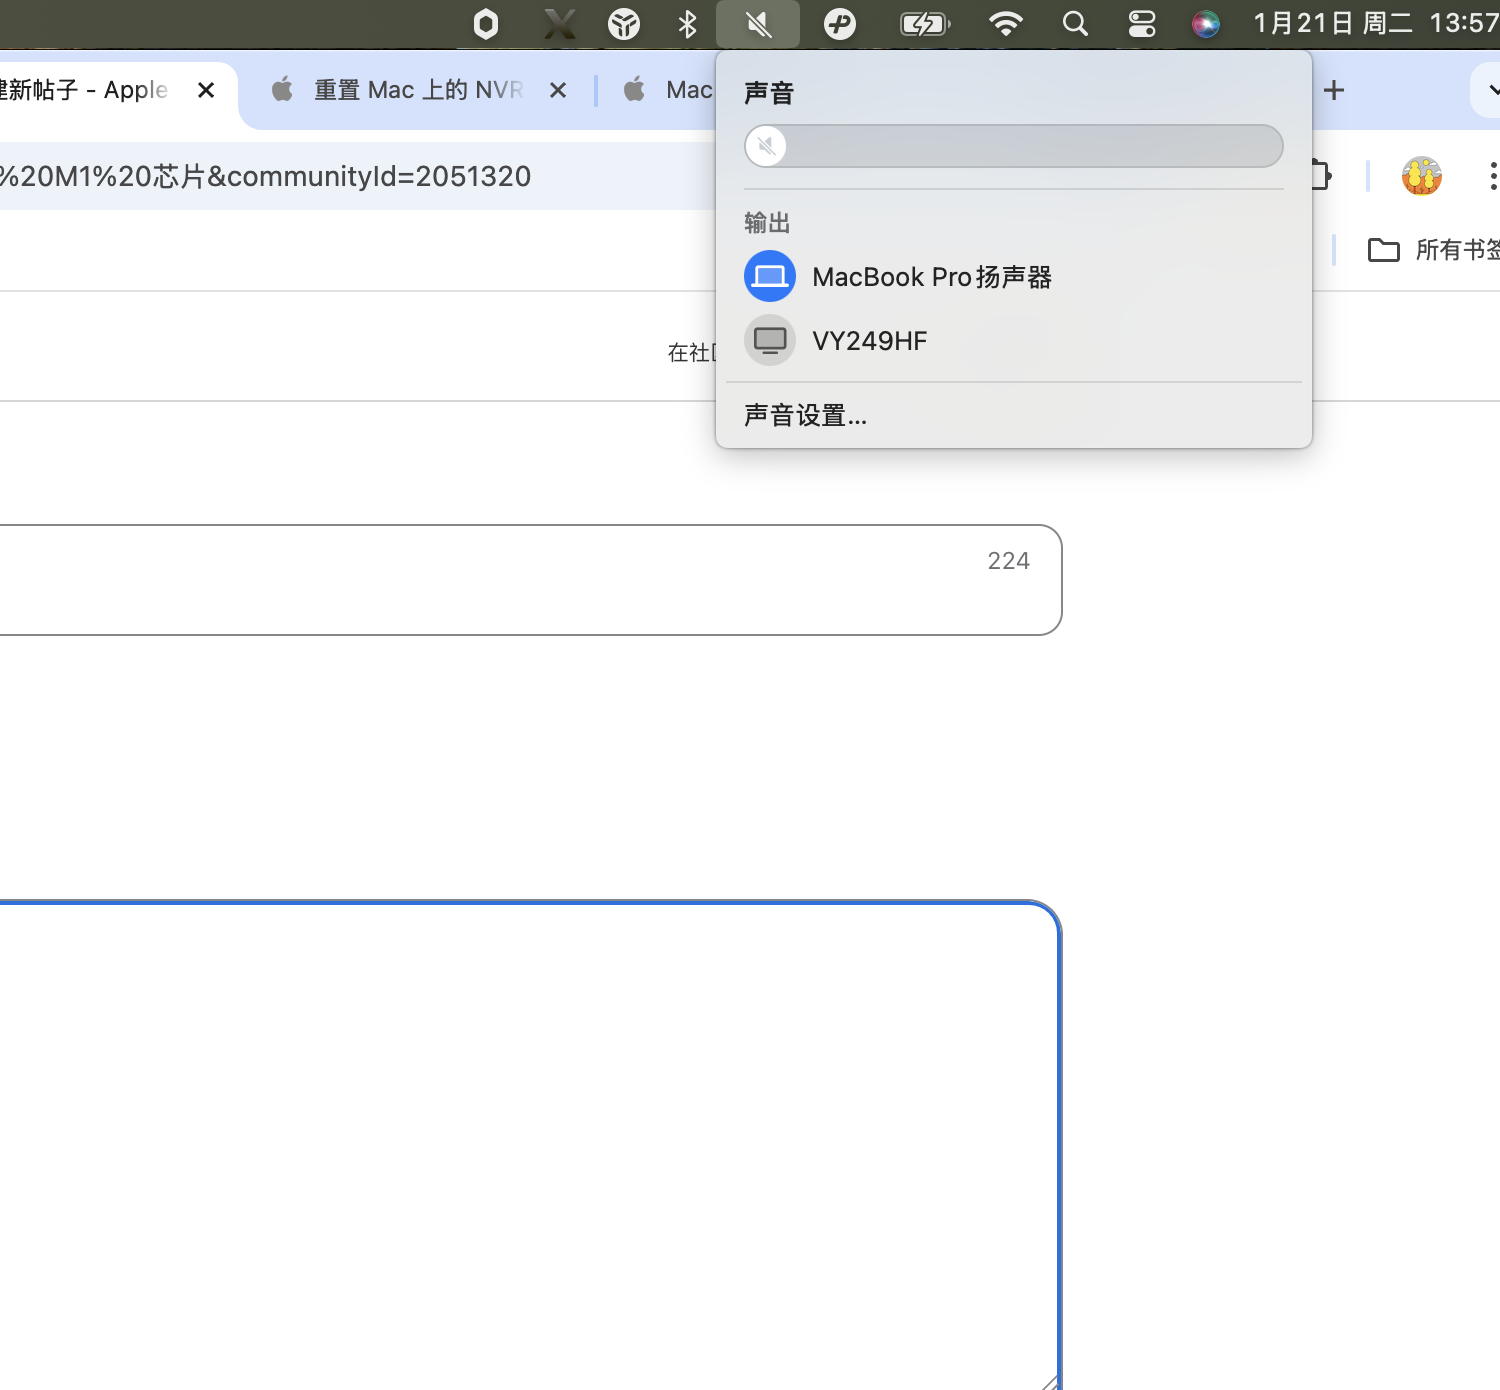Open 声音设置... in the sound menu
Screen dimensions: 1500x1390
(805, 415)
